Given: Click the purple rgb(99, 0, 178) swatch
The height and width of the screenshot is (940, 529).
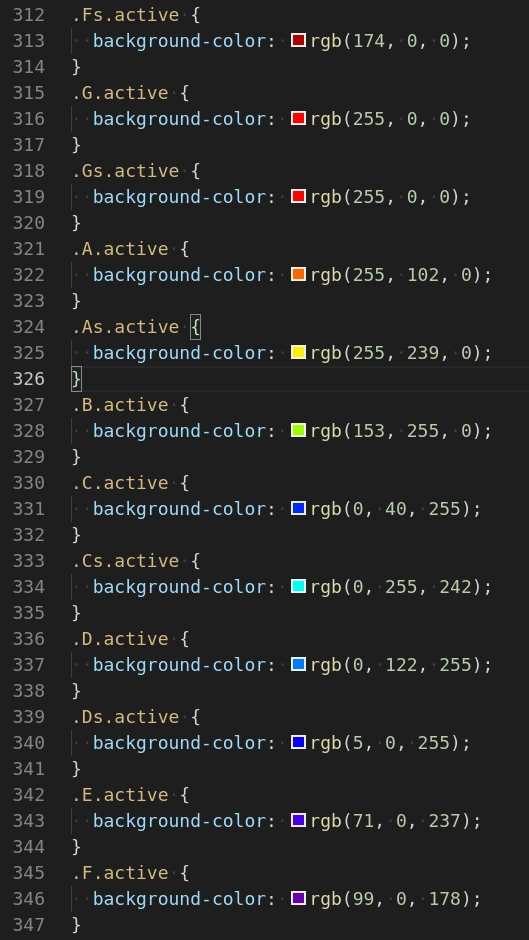Looking at the screenshot, I should (298, 897).
